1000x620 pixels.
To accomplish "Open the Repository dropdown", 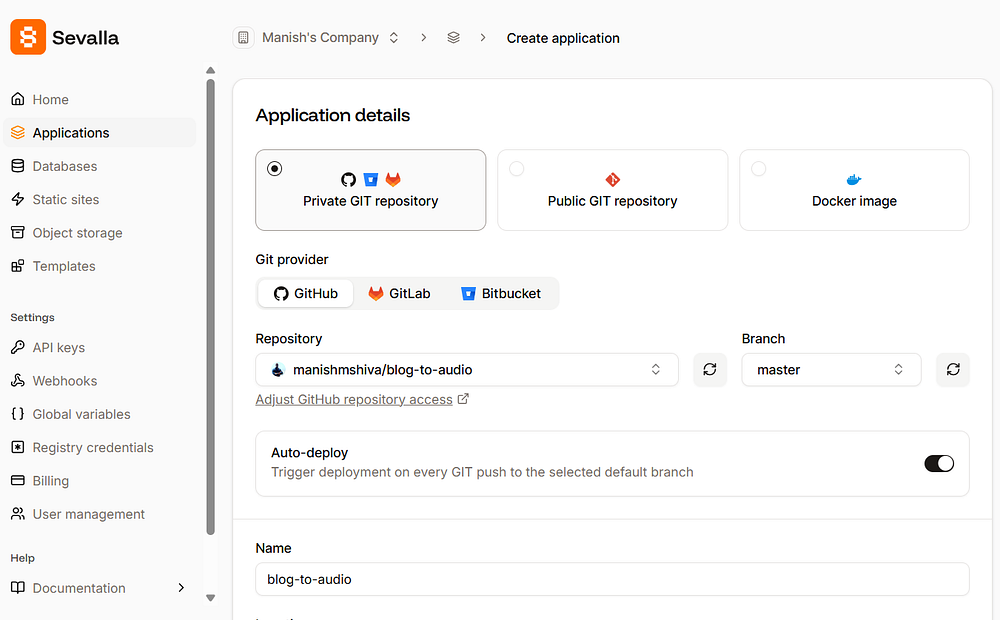I will point(467,370).
